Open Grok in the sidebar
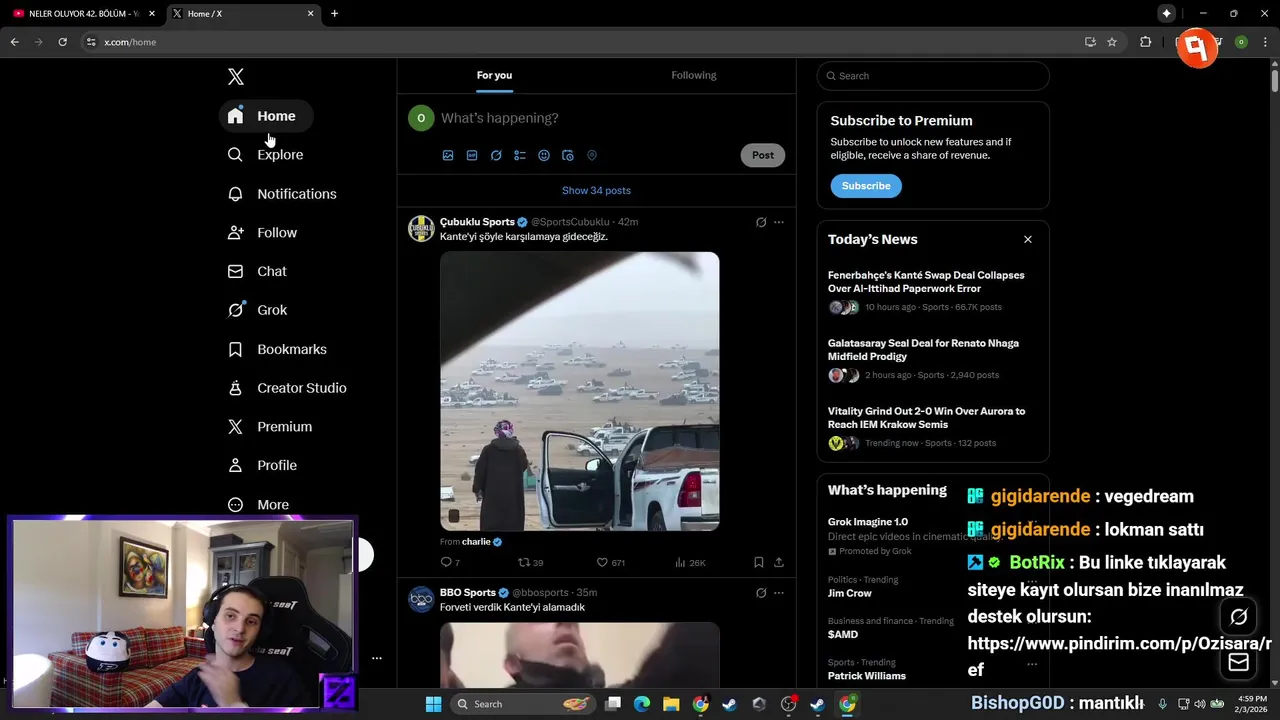This screenshot has width=1280, height=720. click(x=258, y=310)
